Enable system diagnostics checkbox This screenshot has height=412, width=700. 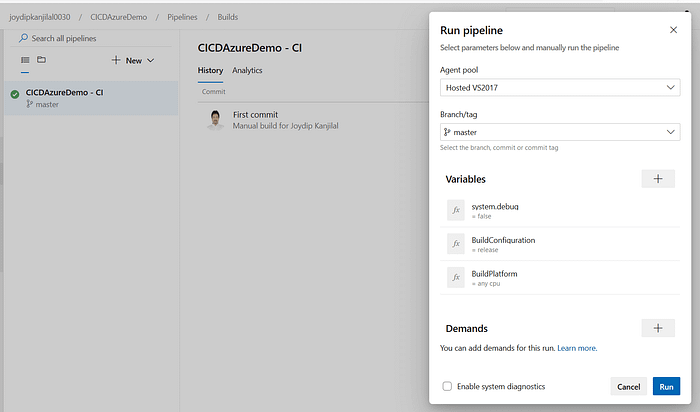click(447, 386)
